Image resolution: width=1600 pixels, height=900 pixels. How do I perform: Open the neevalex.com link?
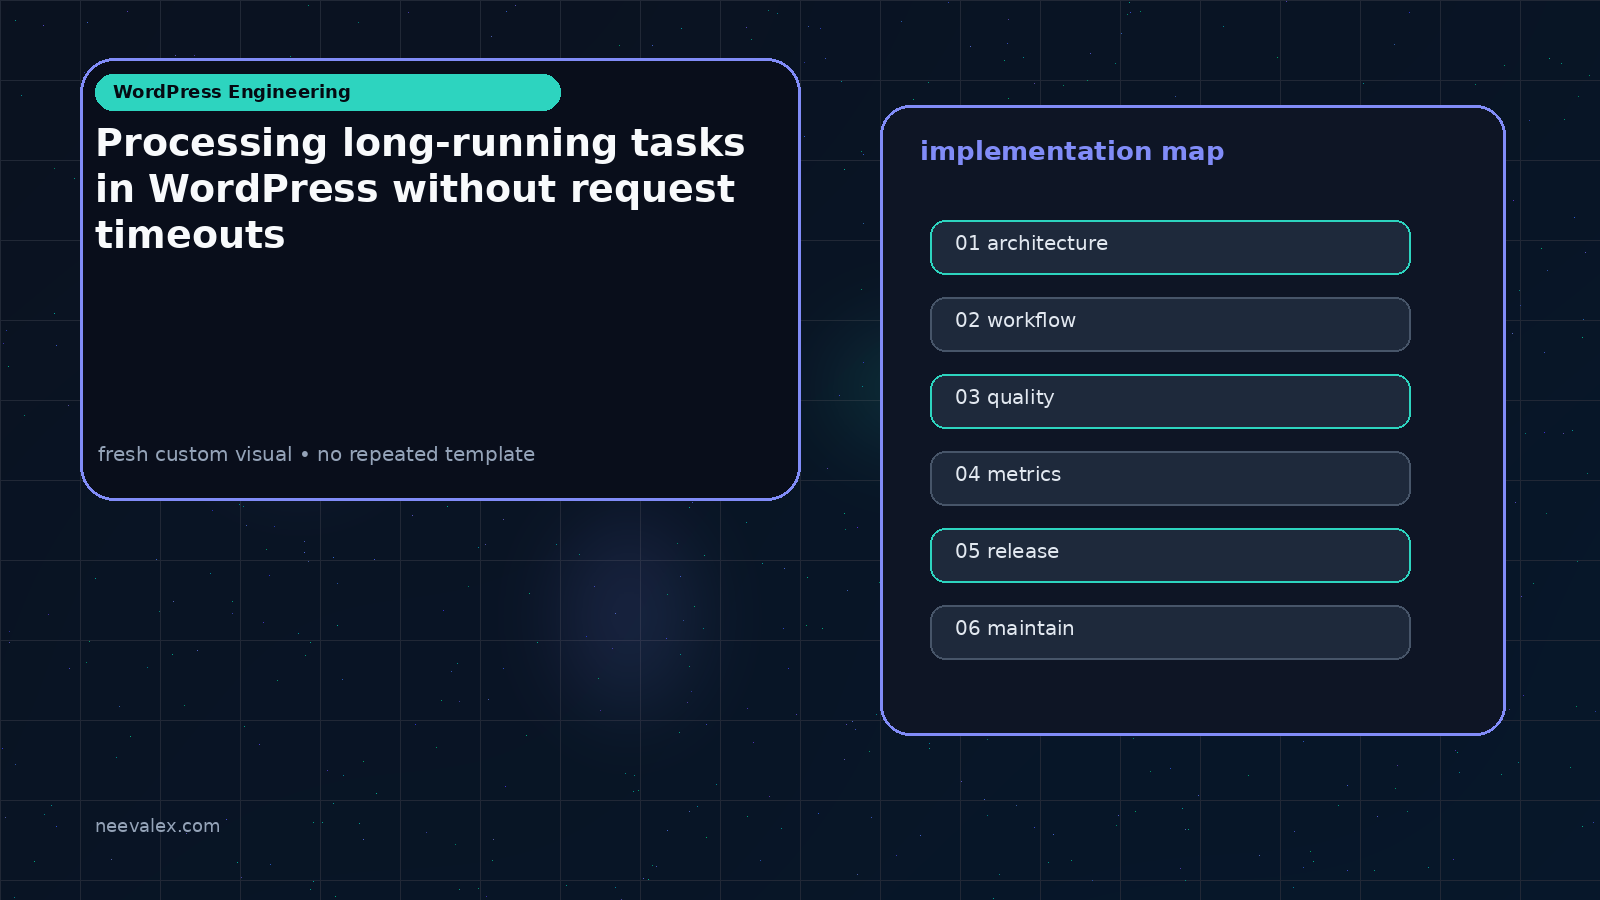click(x=157, y=826)
